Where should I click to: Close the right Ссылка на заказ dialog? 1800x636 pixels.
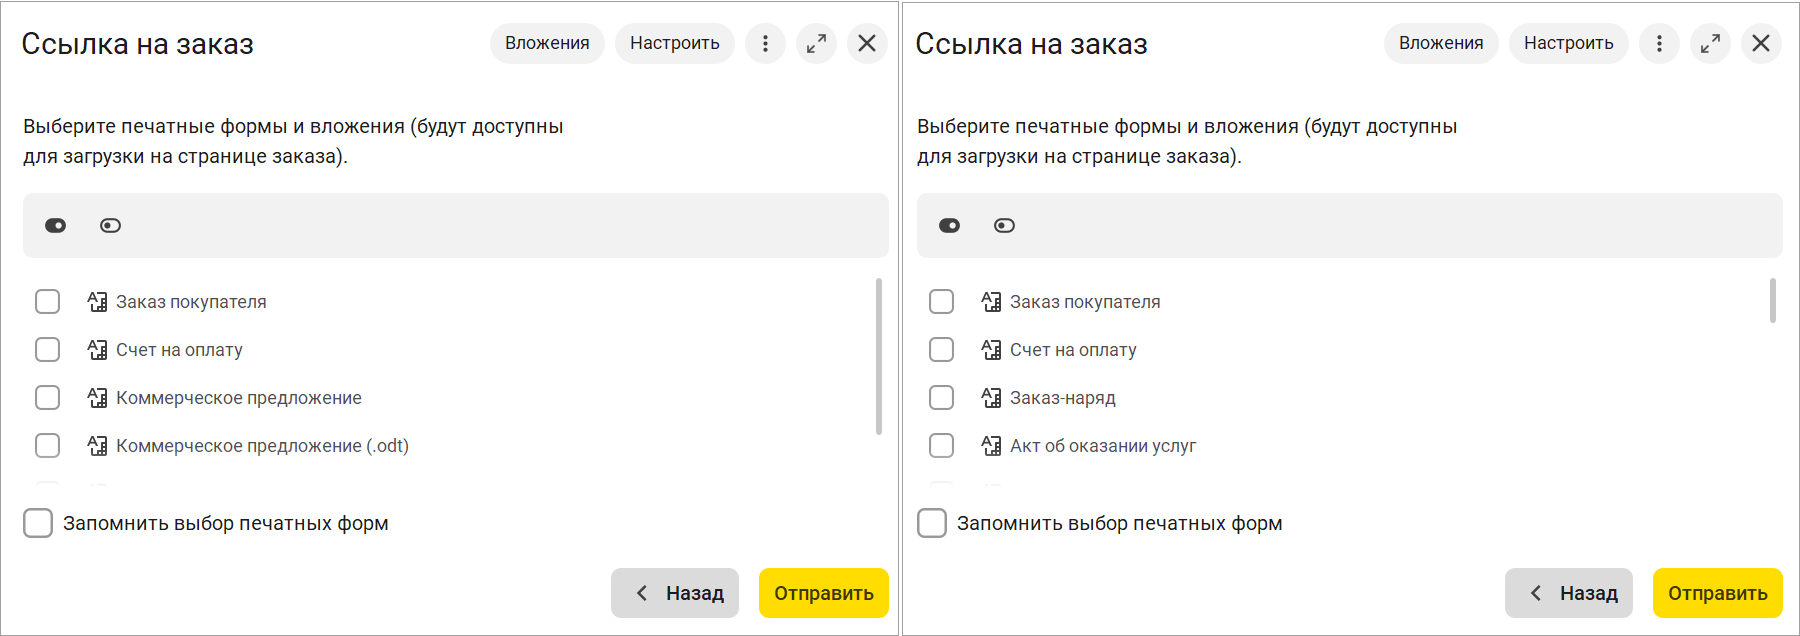click(1761, 44)
